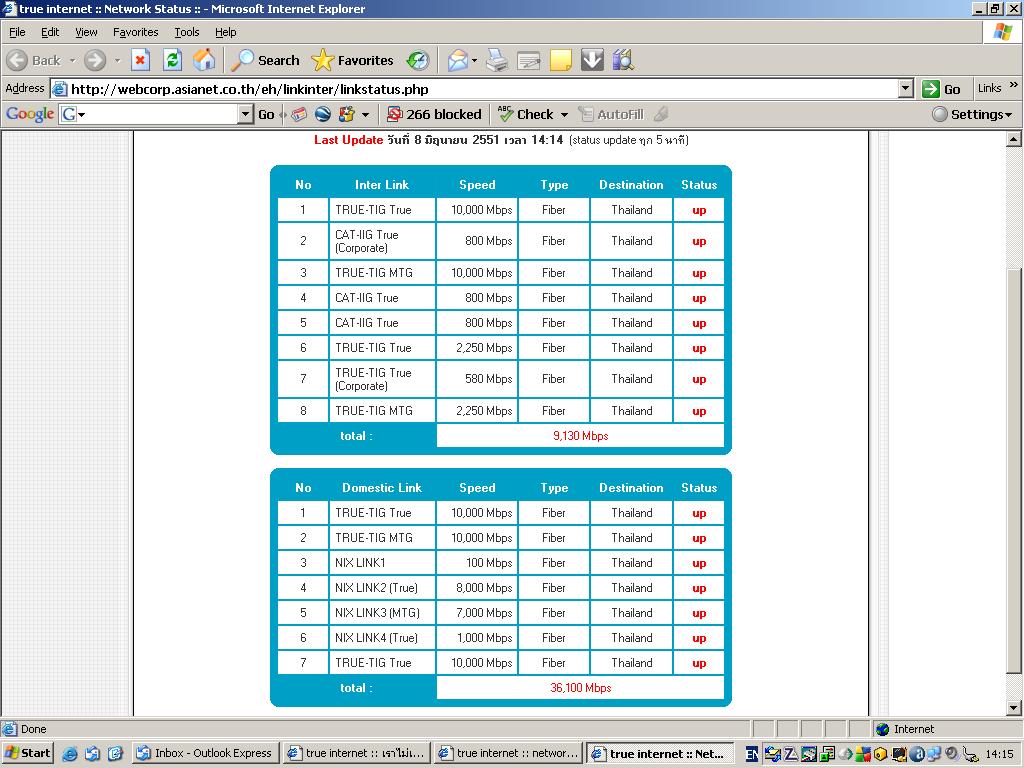Click the 266 blocked popup blocker button
1024x768 pixels.
tap(434, 114)
